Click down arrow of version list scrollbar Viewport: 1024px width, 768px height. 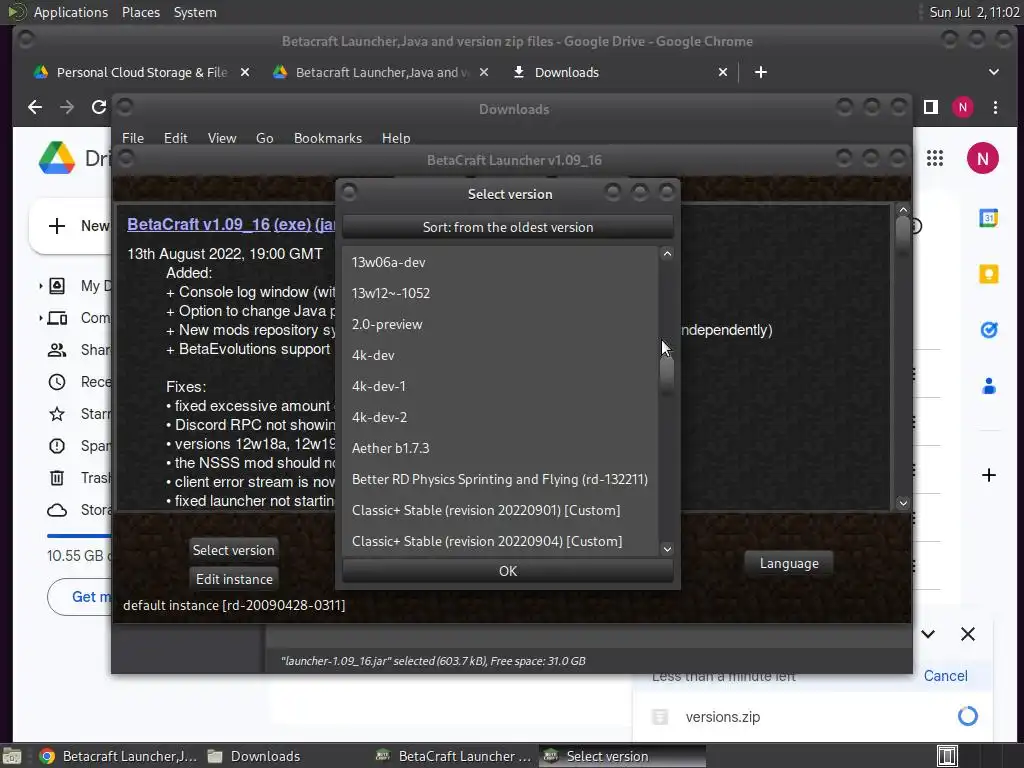pos(667,549)
